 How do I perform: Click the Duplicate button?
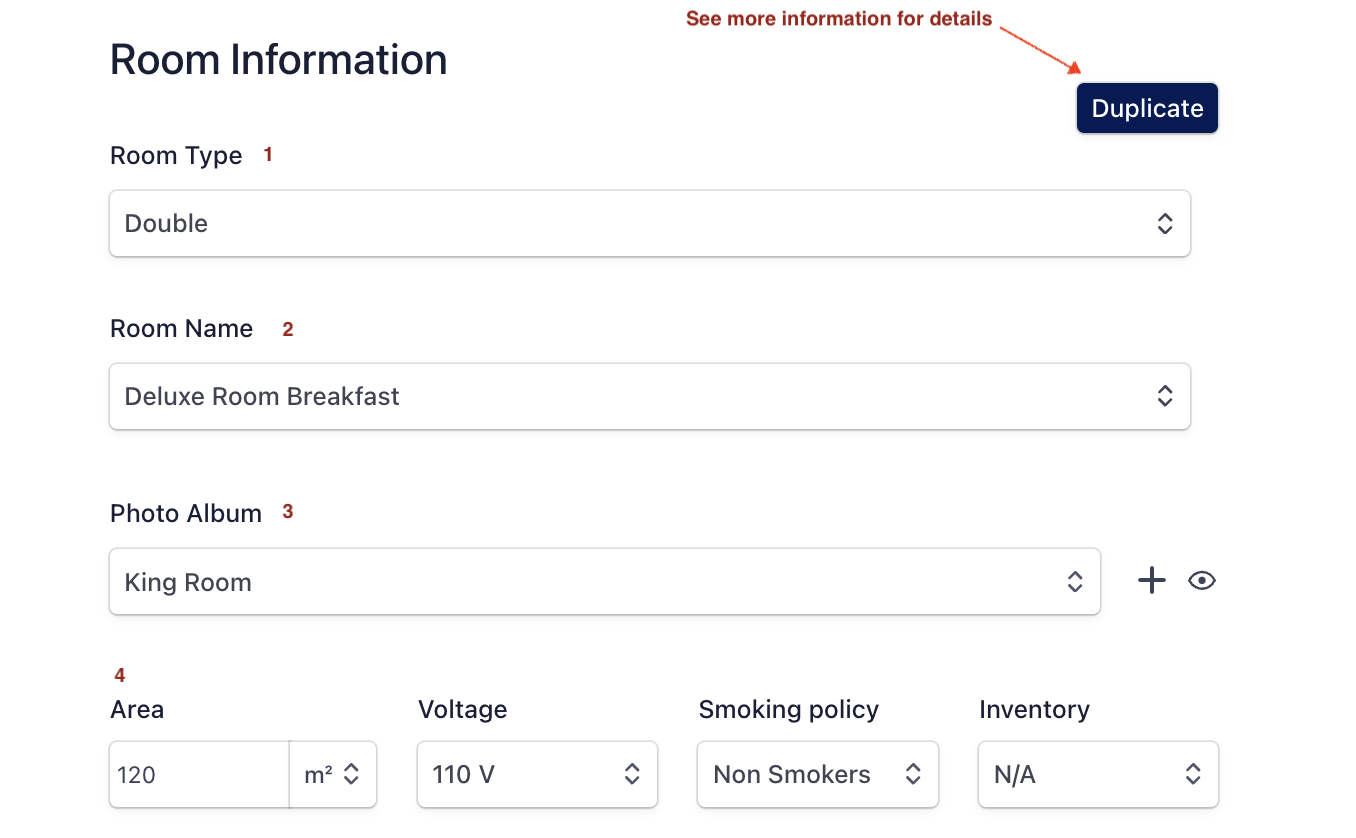coord(1147,108)
